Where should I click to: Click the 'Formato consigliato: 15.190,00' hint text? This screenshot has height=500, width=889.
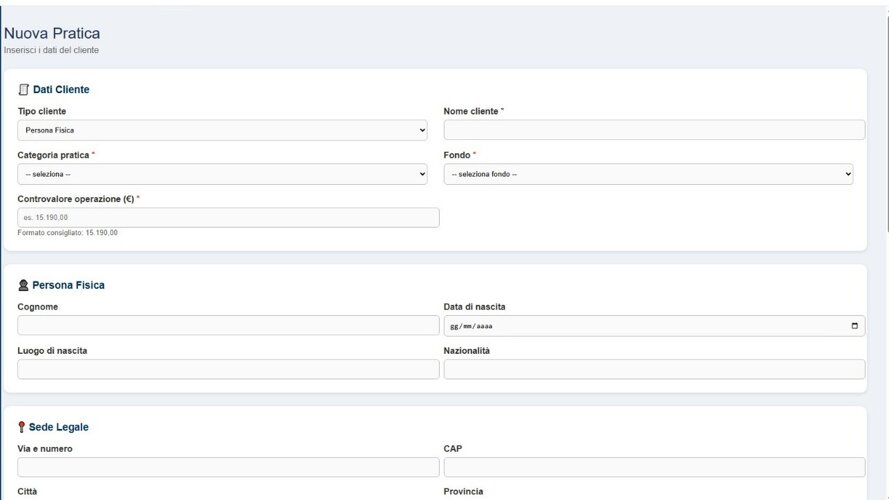(x=67, y=233)
